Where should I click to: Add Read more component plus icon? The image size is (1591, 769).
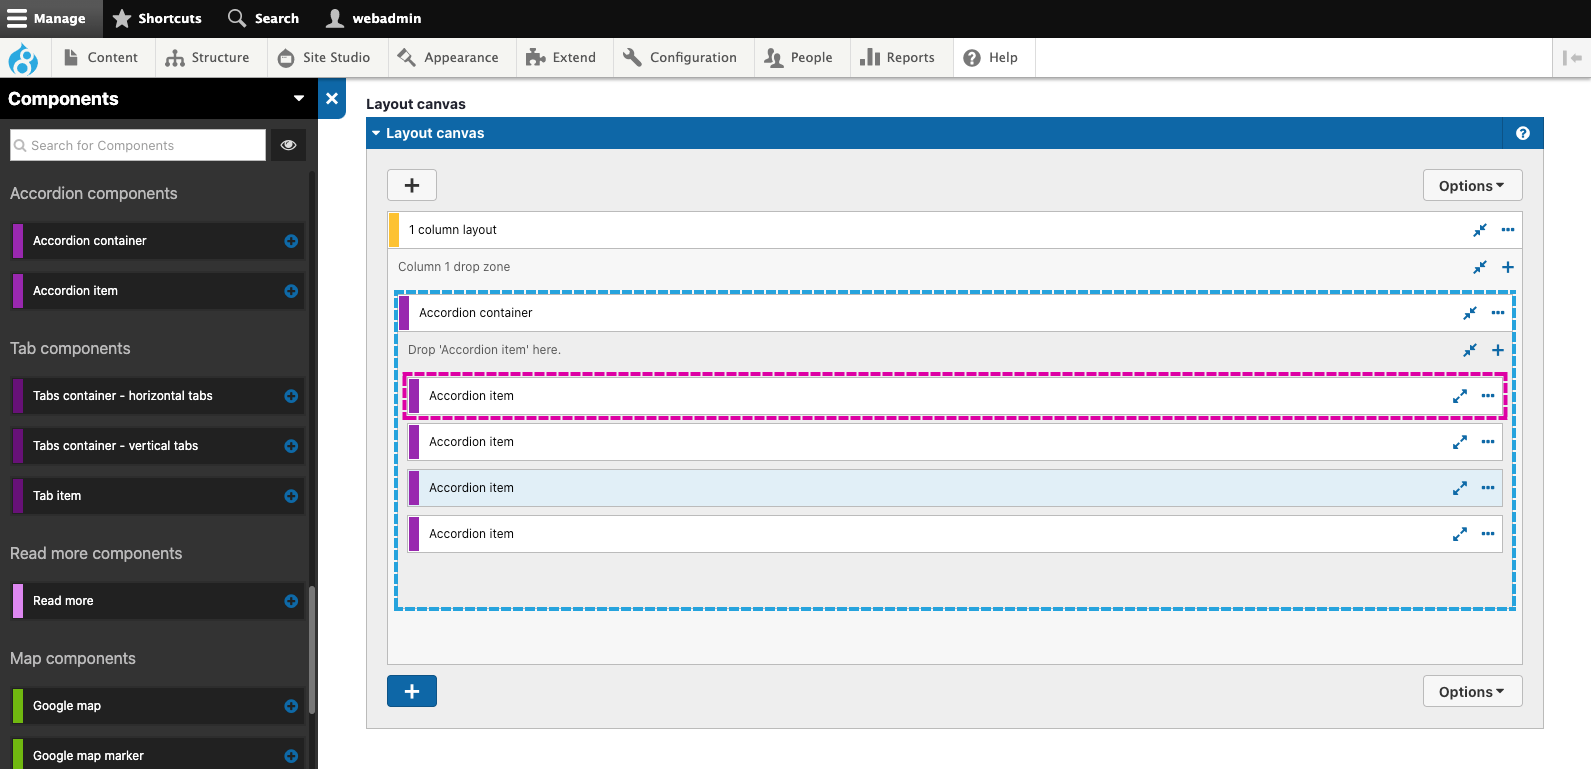click(x=291, y=601)
